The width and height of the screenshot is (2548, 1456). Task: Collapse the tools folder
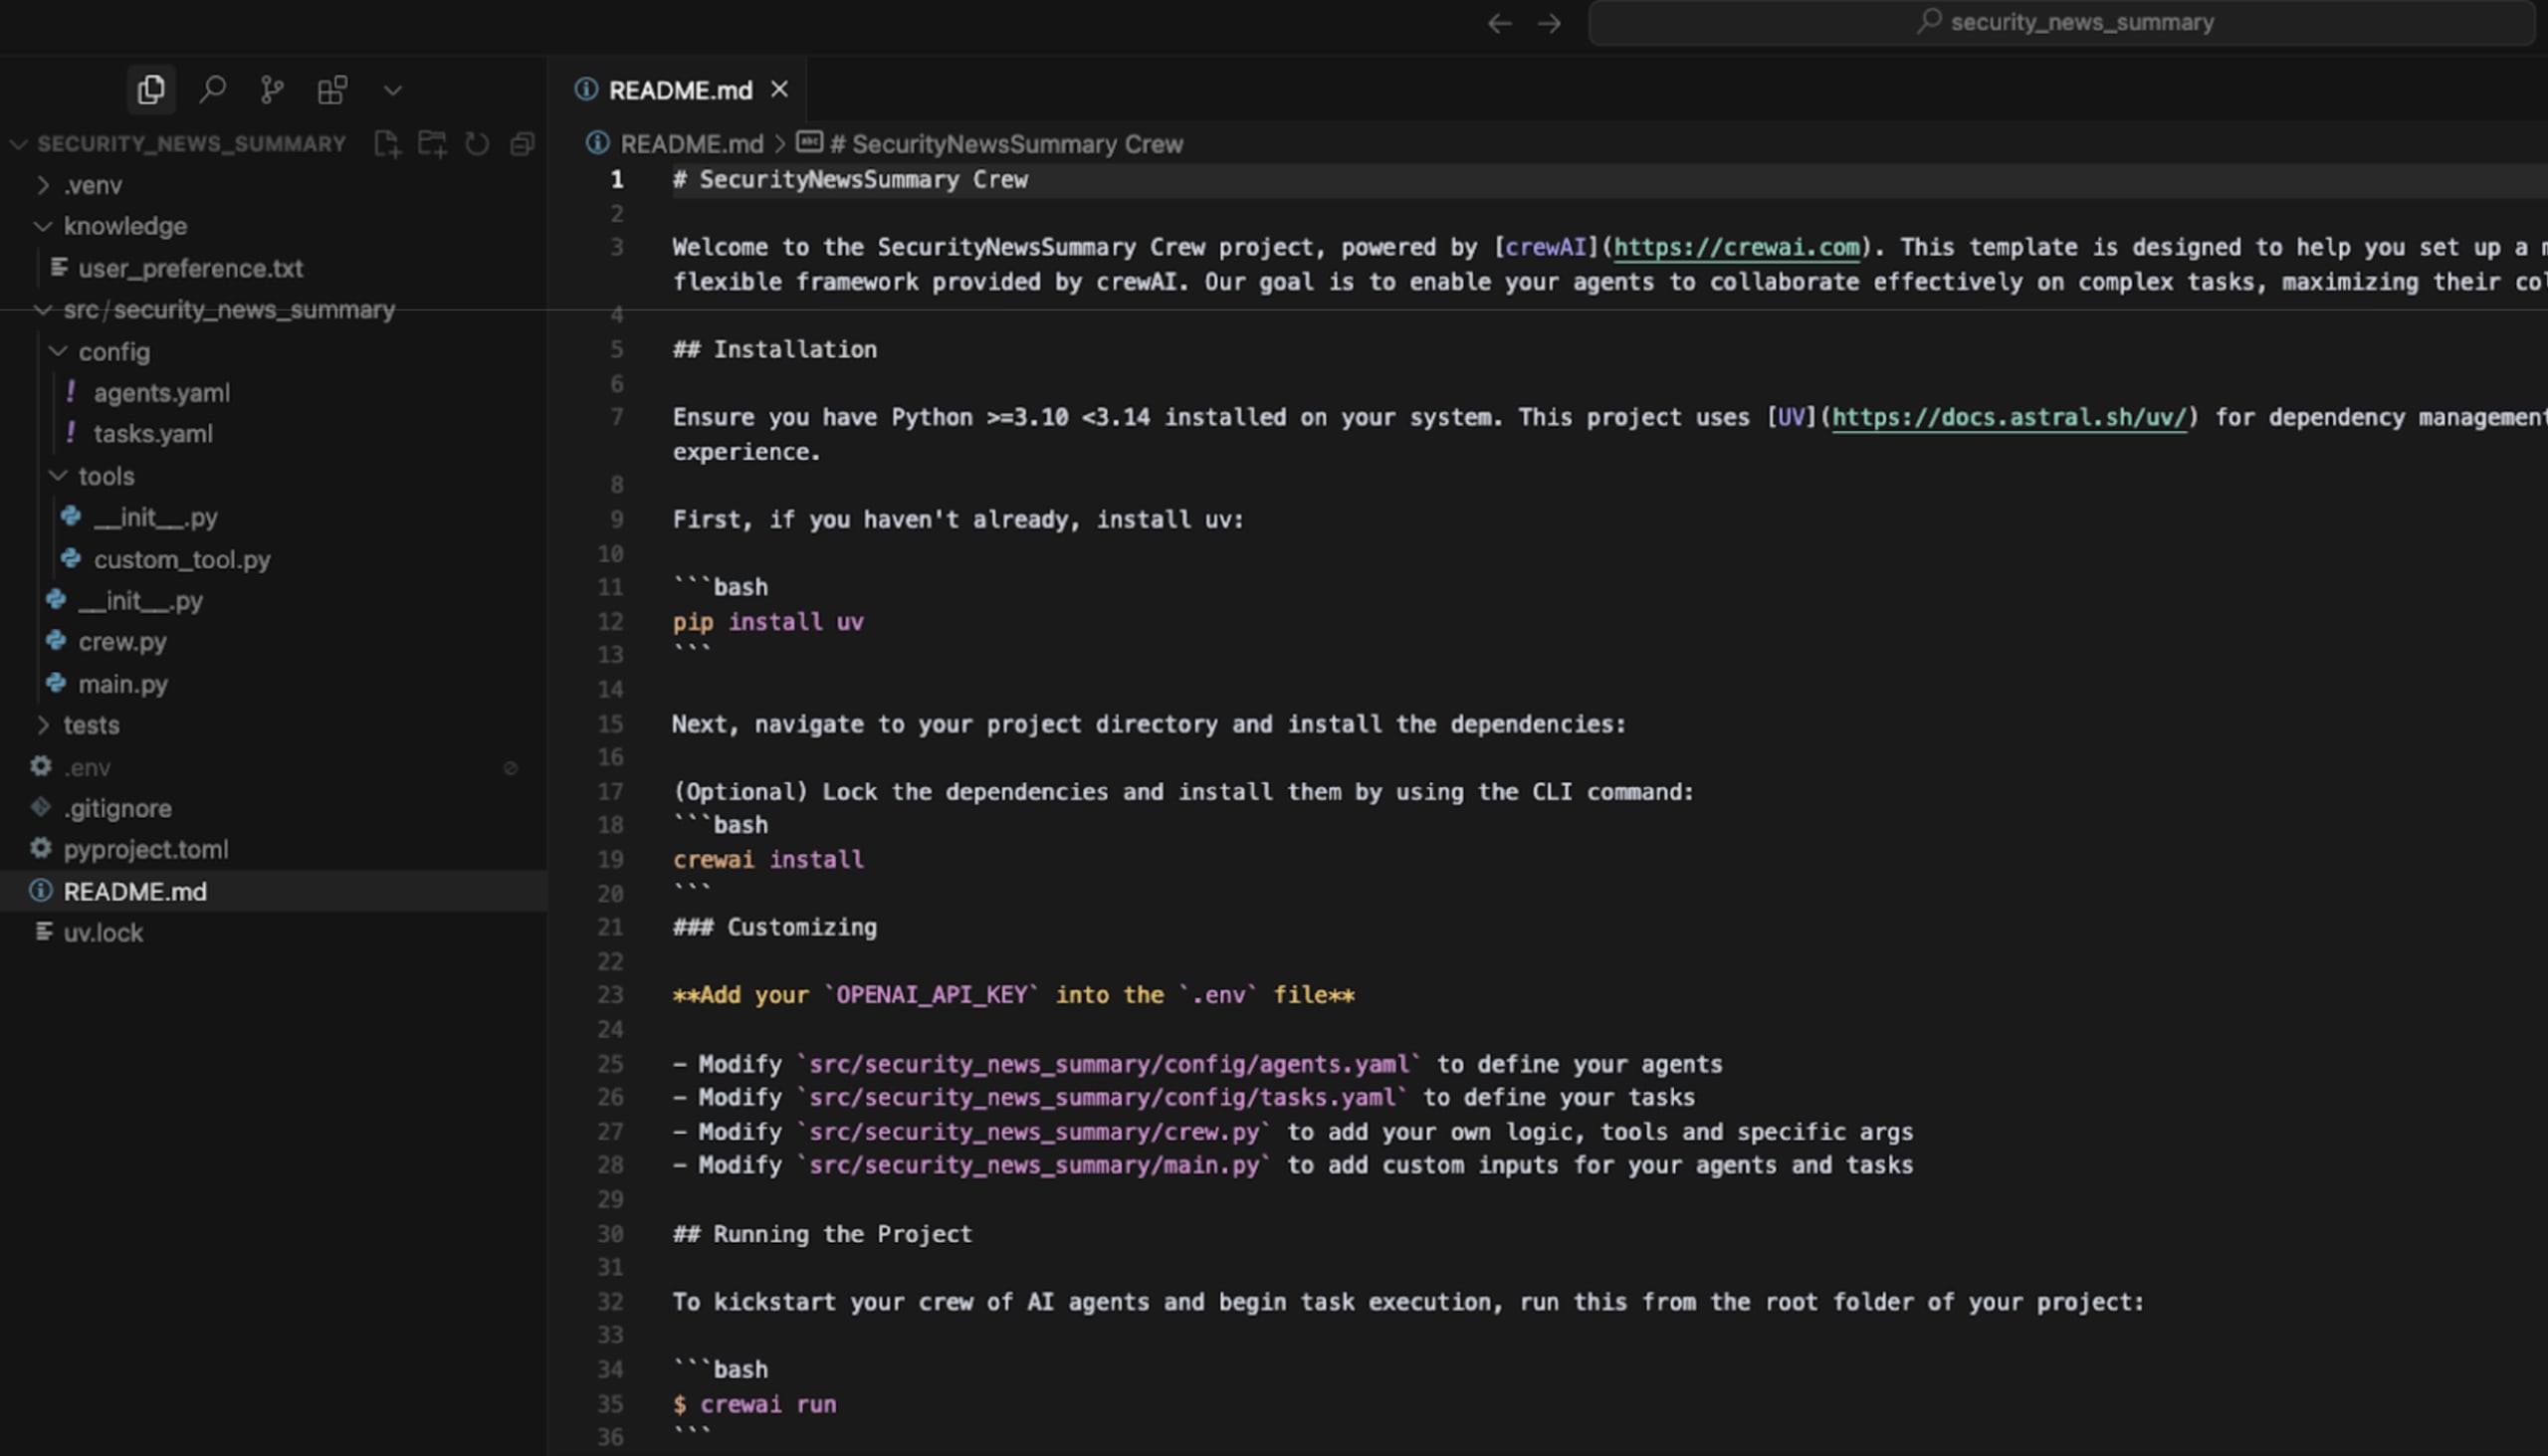pyautogui.click(x=106, y=476)
